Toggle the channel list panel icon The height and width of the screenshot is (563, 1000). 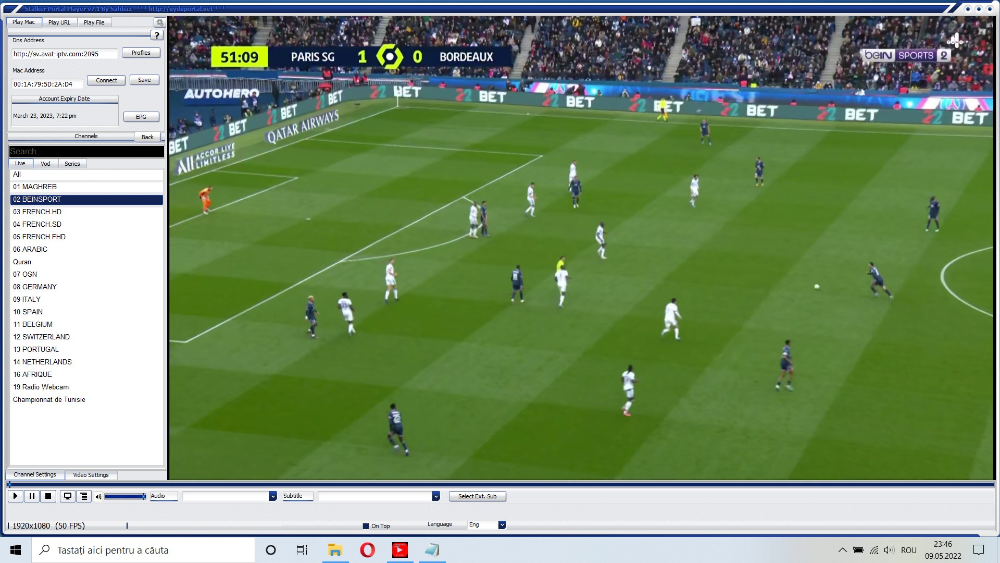click(x=84, y=496)
